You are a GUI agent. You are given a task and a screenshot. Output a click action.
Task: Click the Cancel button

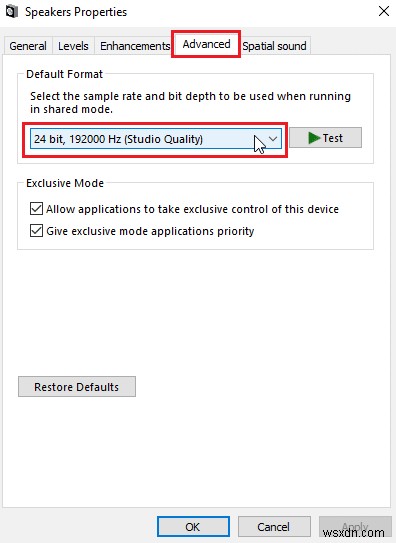pos(274,527)
